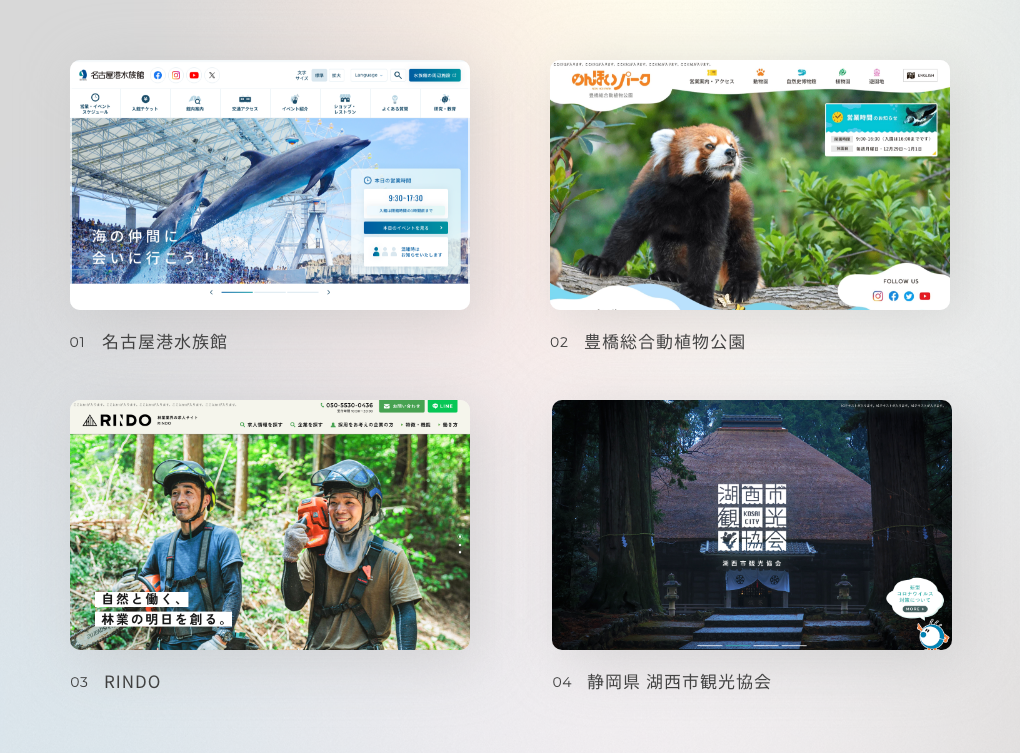Open the pink 遊園地 menu item
This screenshot has width=1020, height=753.
point(876,77)
